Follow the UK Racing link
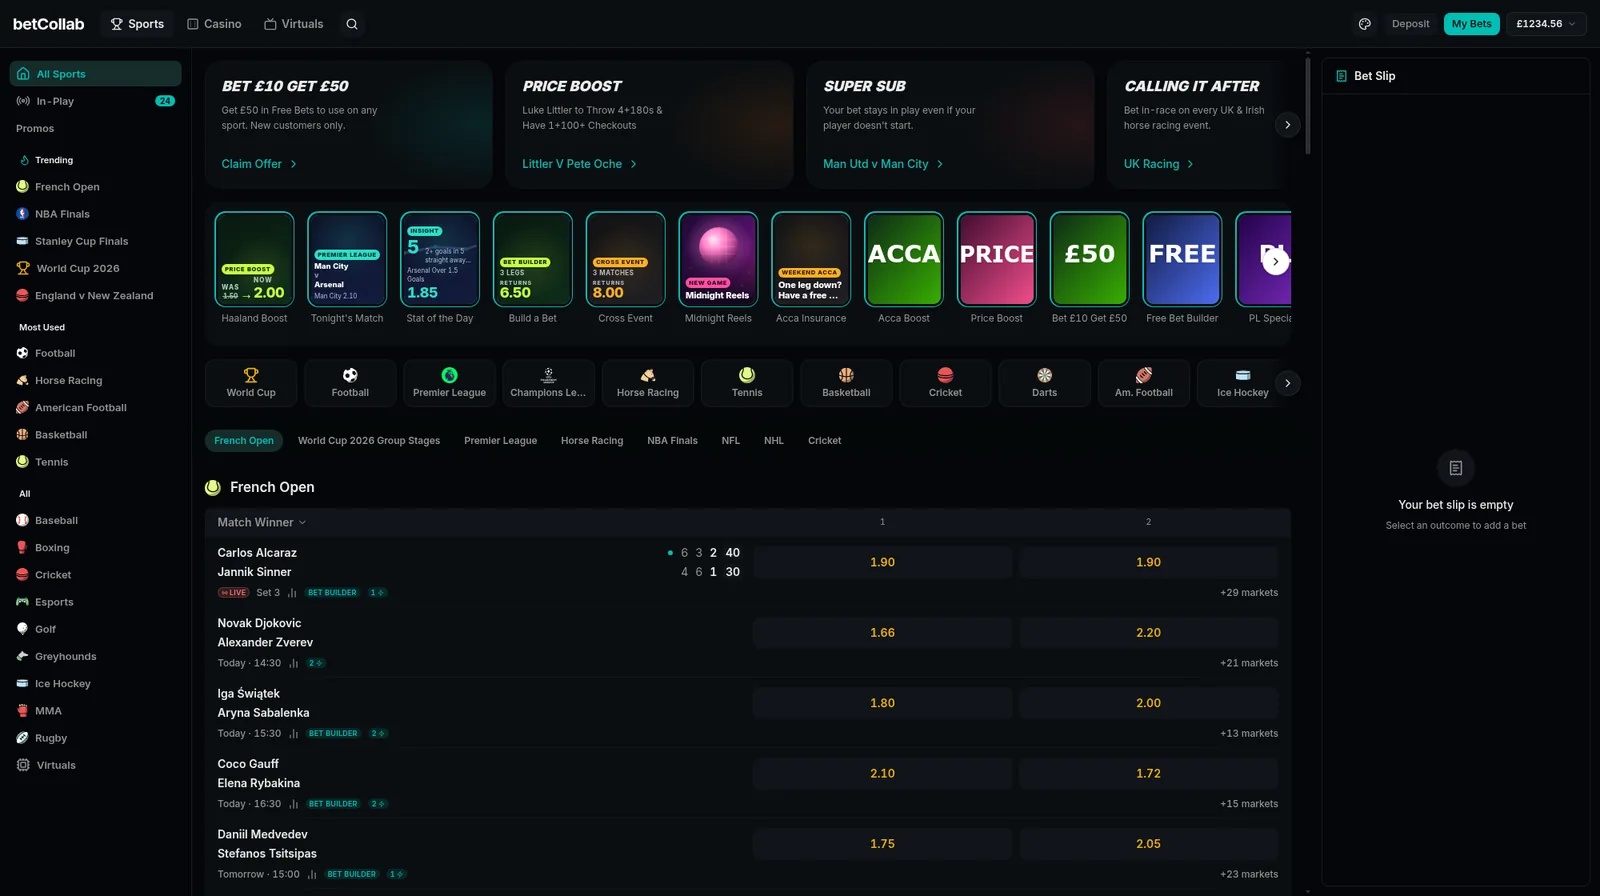This screenshot has width=1600, height=896. (1158, 164)
